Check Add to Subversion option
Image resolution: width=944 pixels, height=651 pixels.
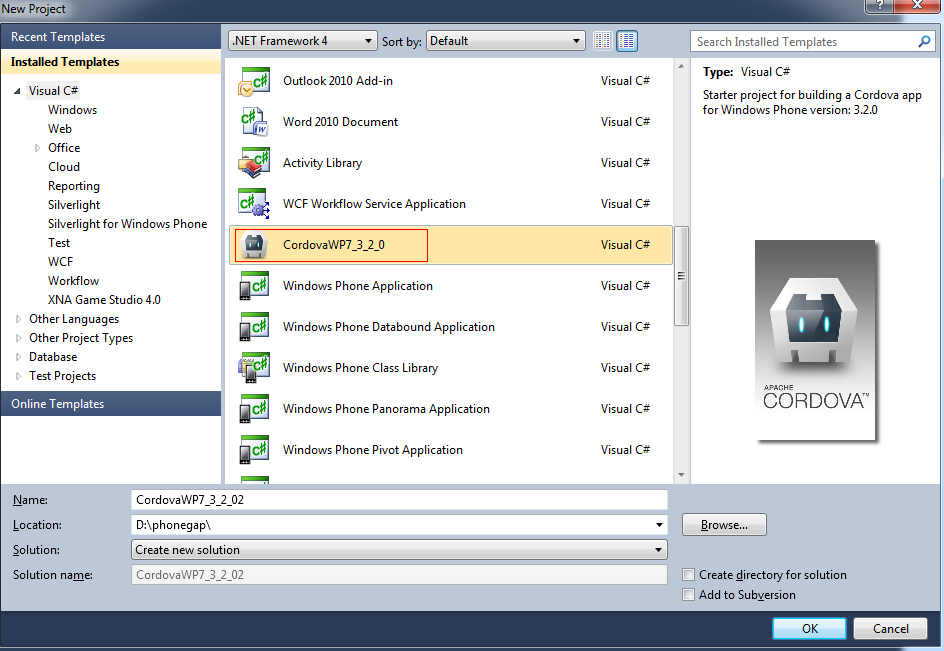(688, 594)
